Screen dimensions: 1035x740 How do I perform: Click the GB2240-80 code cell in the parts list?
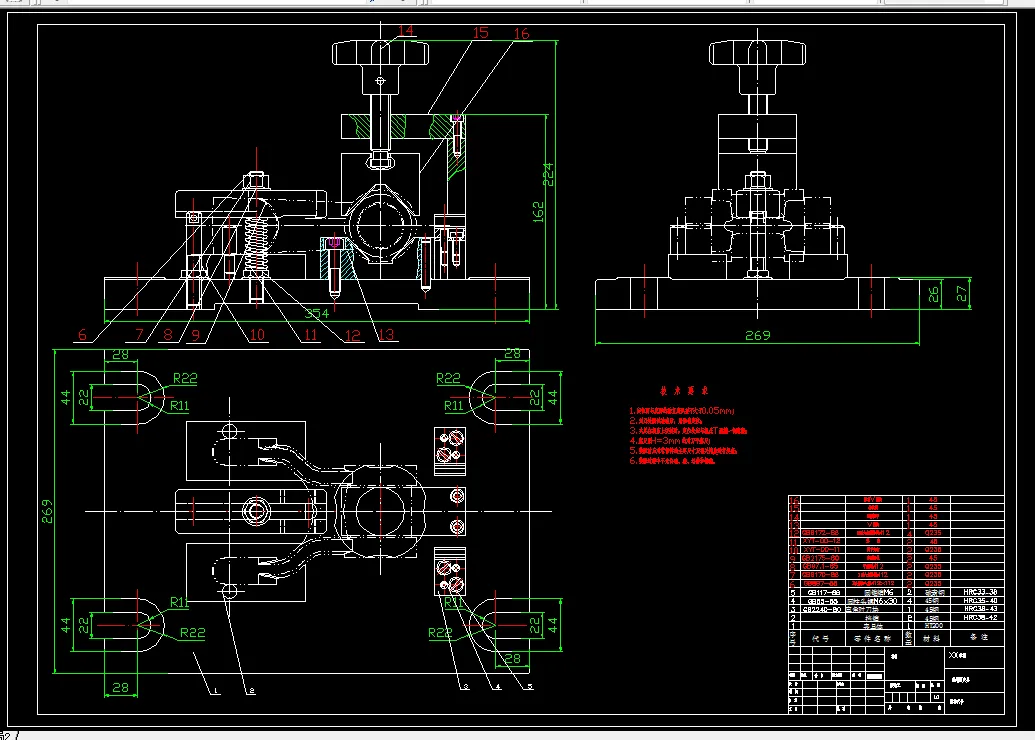point(822,609)
